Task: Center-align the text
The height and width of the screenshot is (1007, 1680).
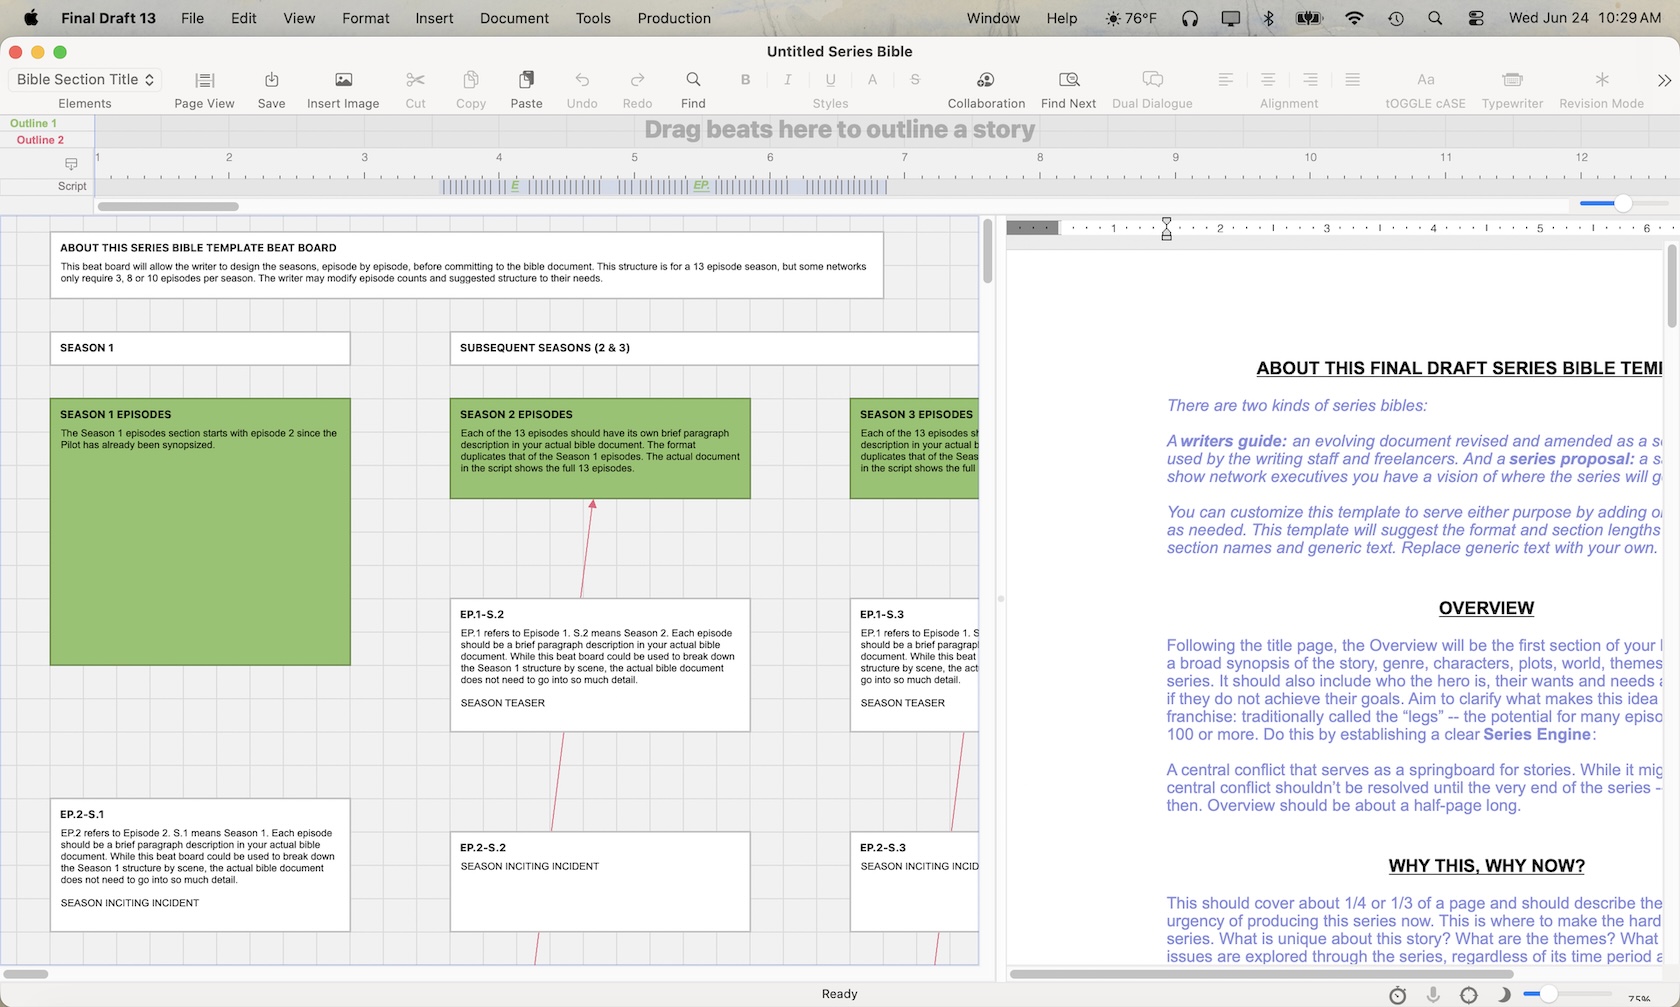Action: (1267, 80)
